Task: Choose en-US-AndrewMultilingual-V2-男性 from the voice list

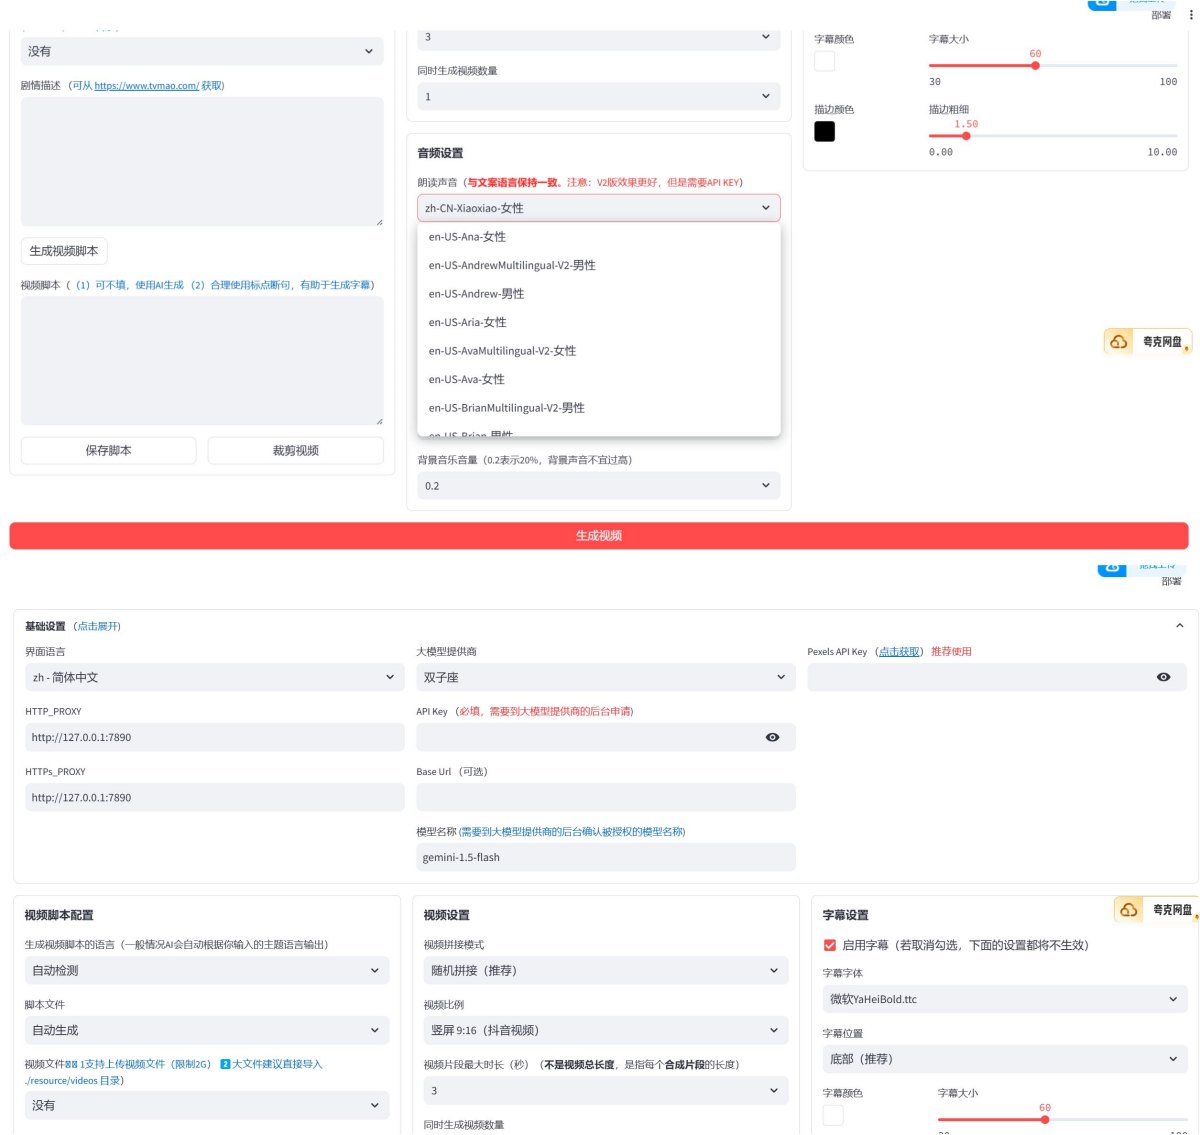Action: tap(512, 265)
